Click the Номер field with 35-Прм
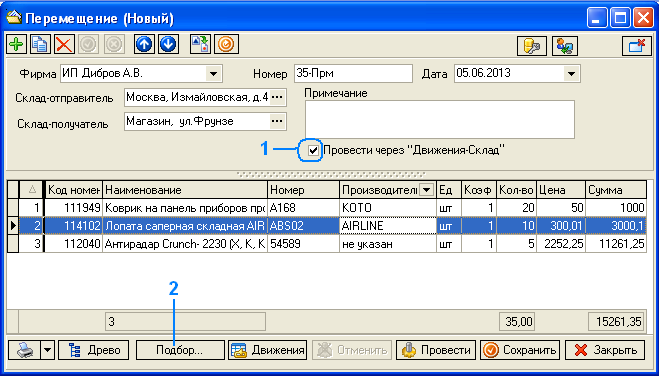 353,74
